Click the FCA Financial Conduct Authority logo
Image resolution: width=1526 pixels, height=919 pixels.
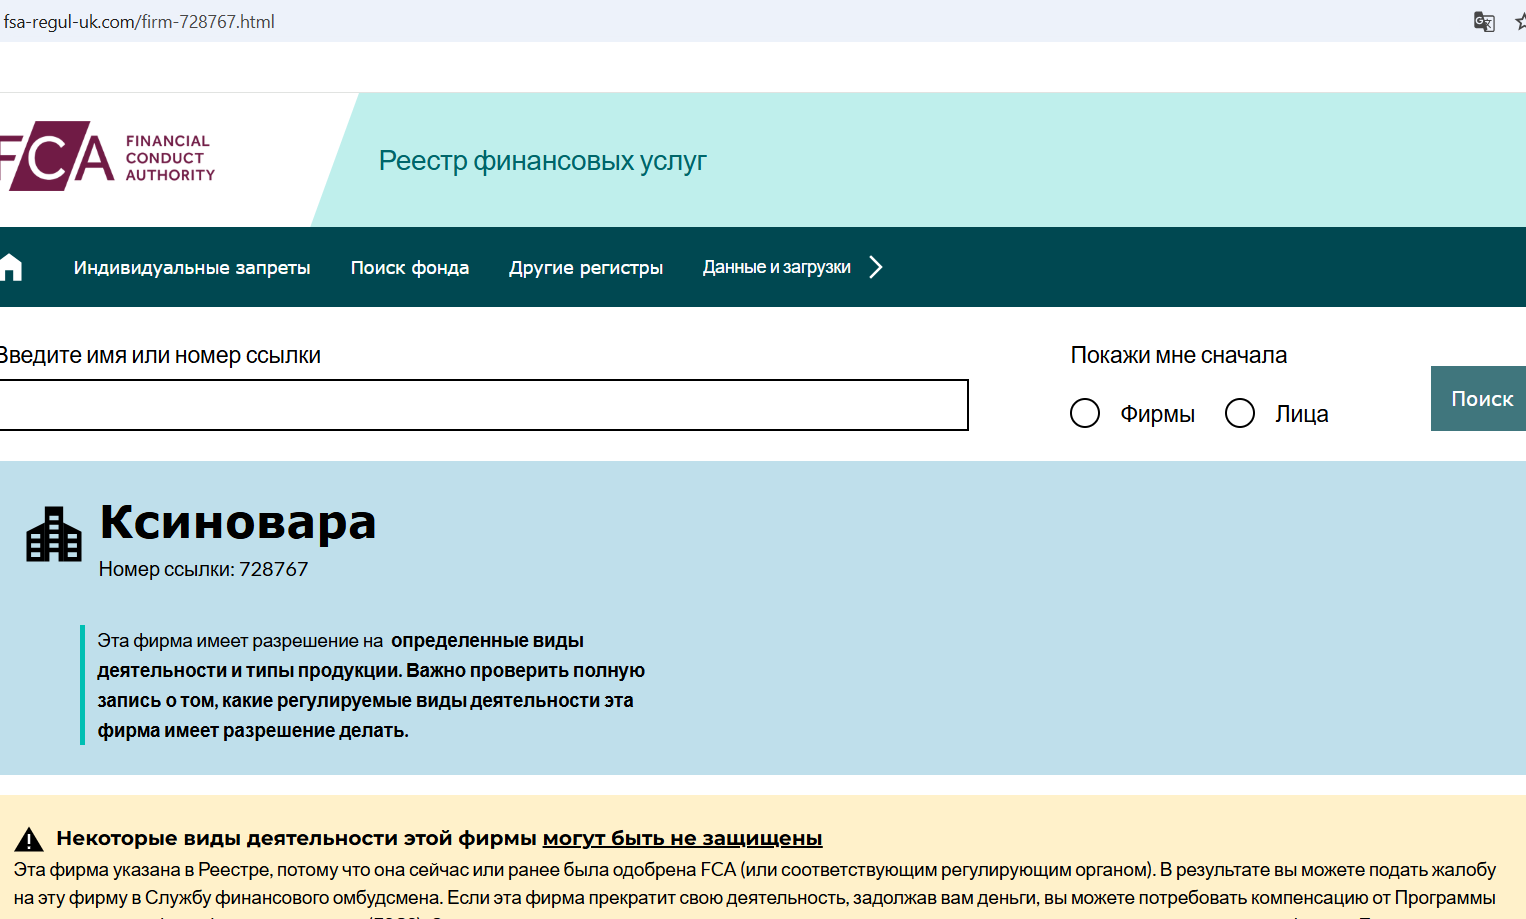point(107,156)
